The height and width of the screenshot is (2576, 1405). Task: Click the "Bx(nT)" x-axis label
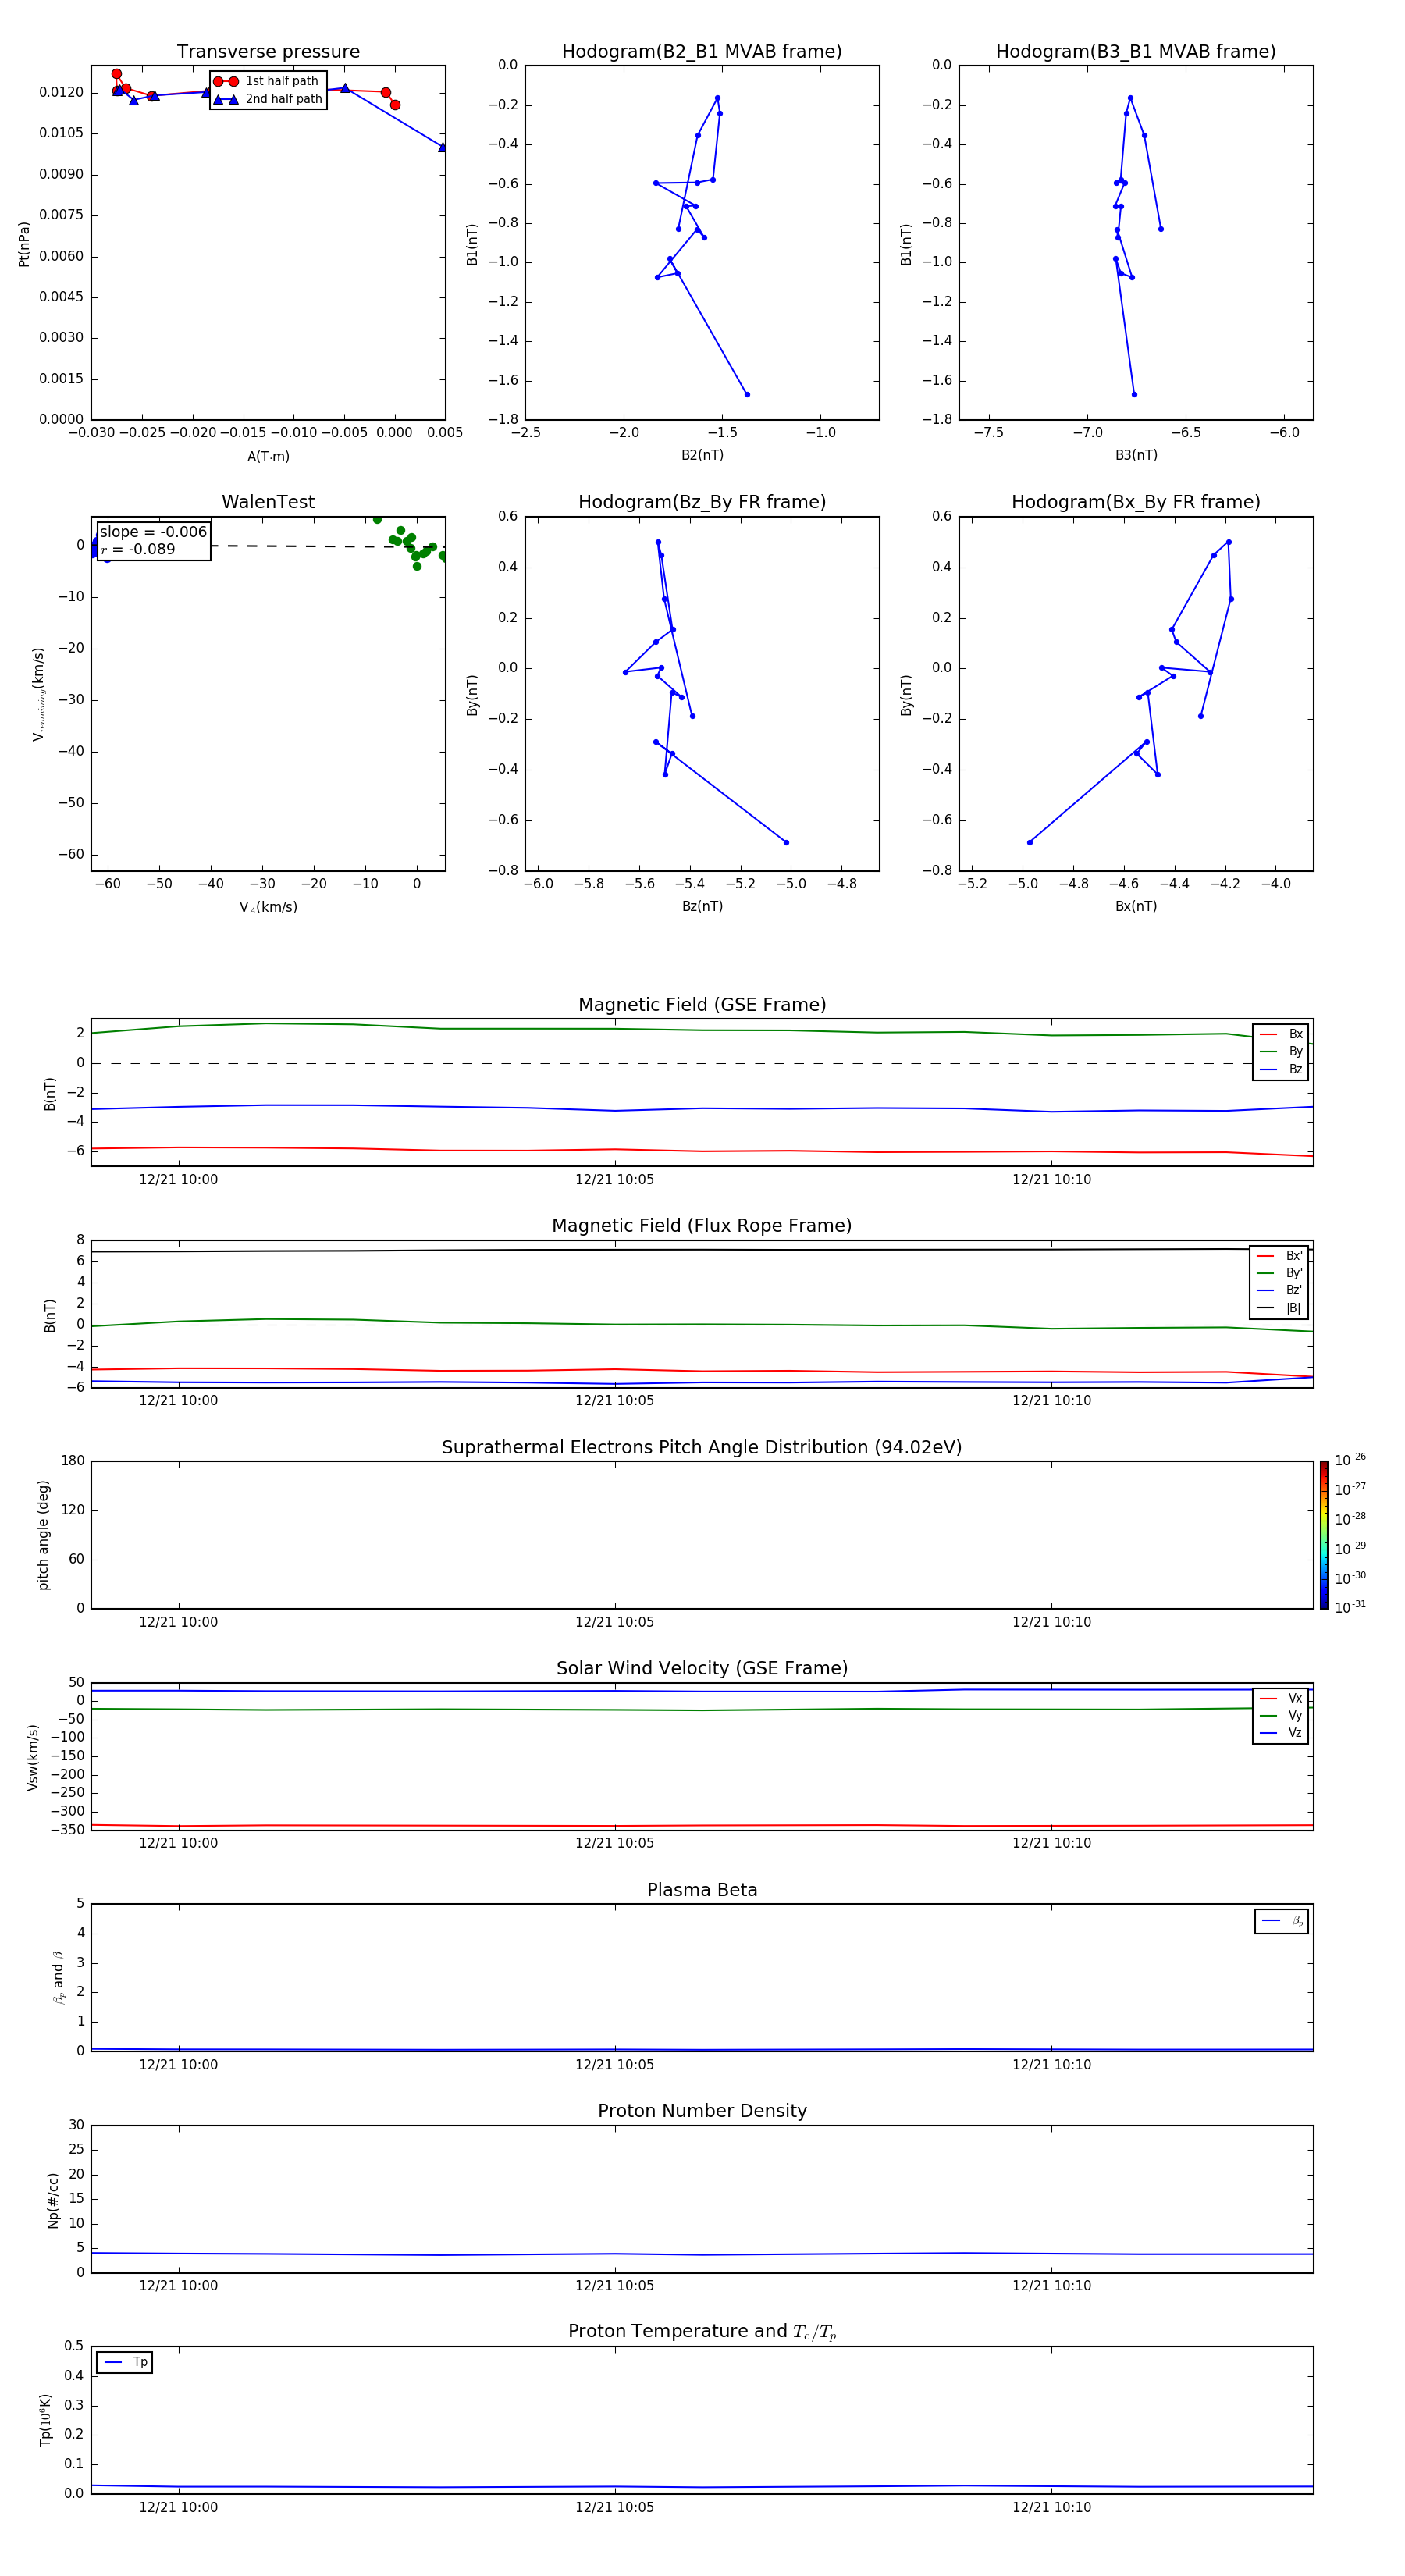click(1136, 906)
